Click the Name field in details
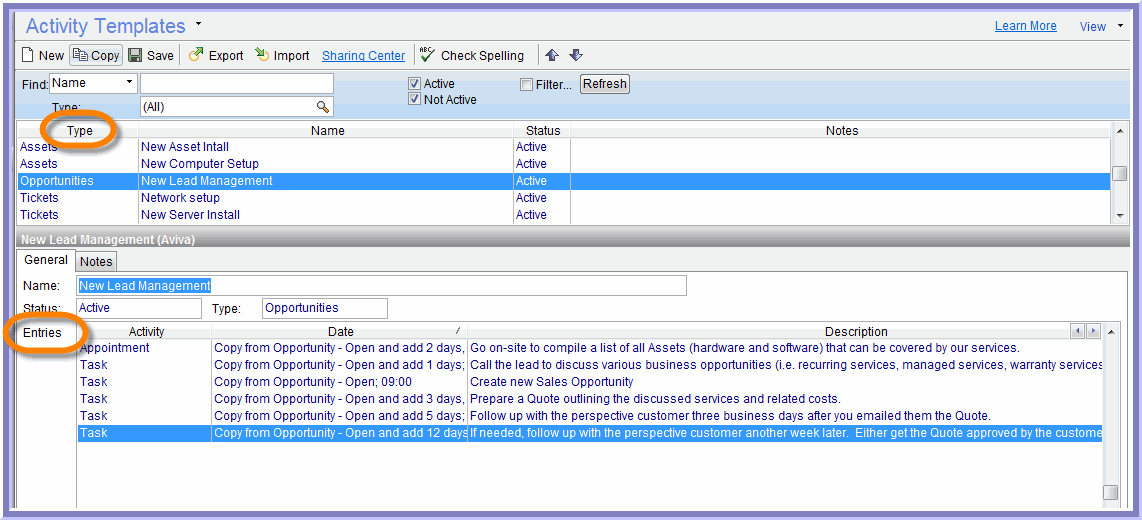Screen dimensions: 1142x520 click(381, 286)
